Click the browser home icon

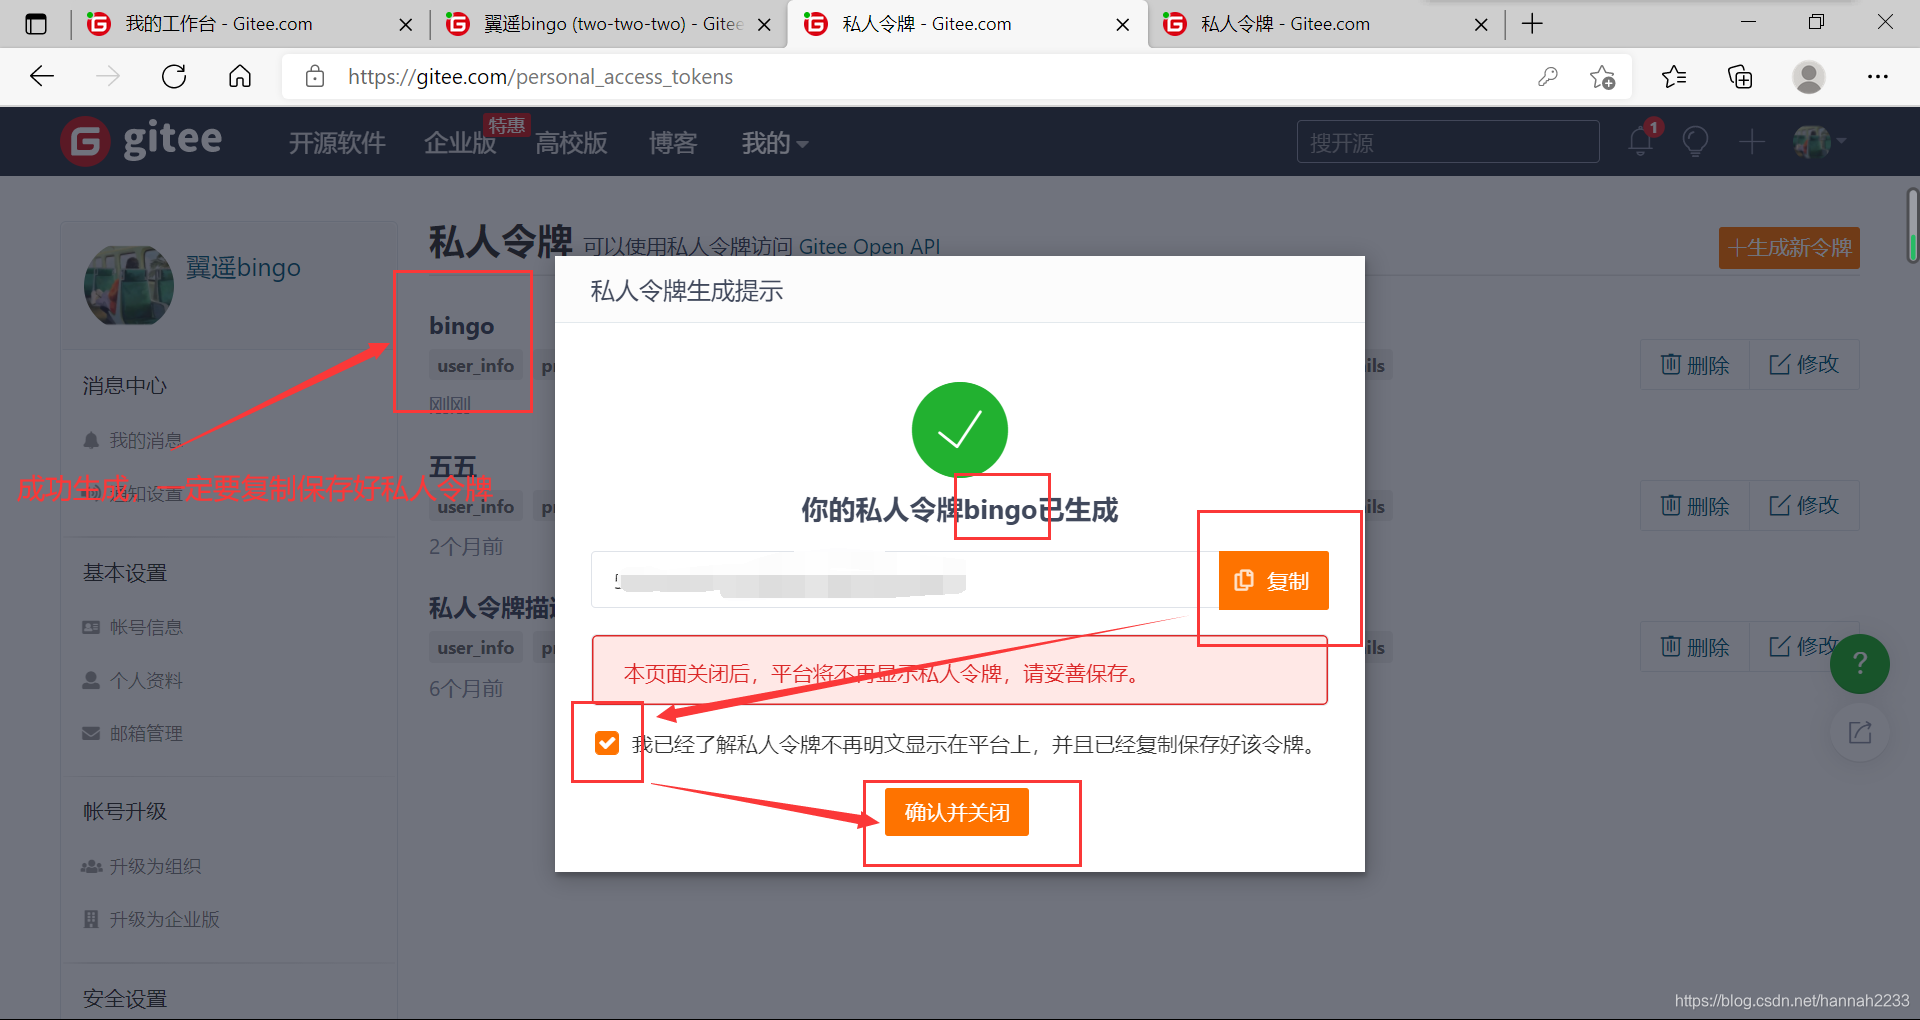coord(239,76)
